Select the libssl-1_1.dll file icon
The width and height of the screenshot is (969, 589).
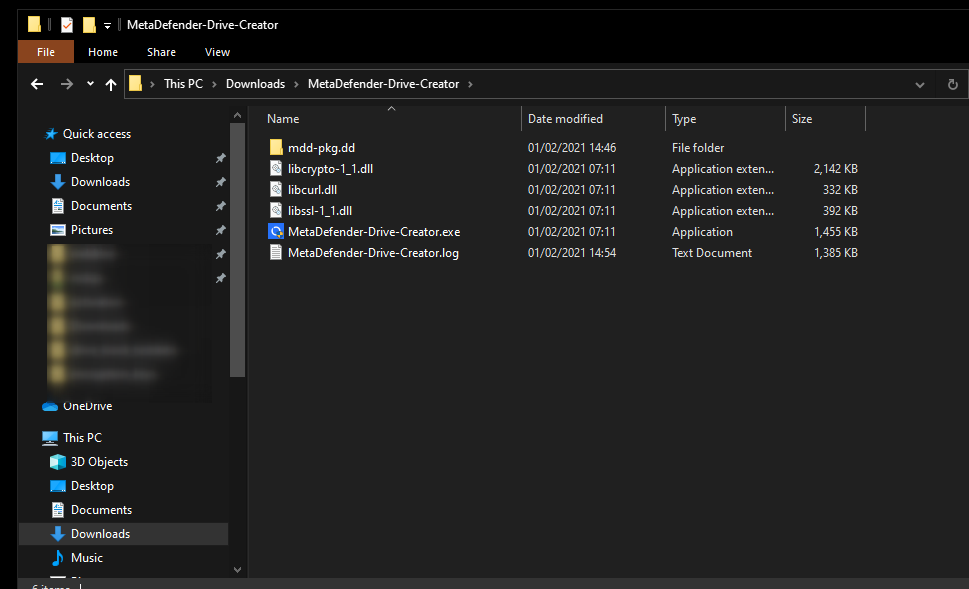tap(276, 210)
